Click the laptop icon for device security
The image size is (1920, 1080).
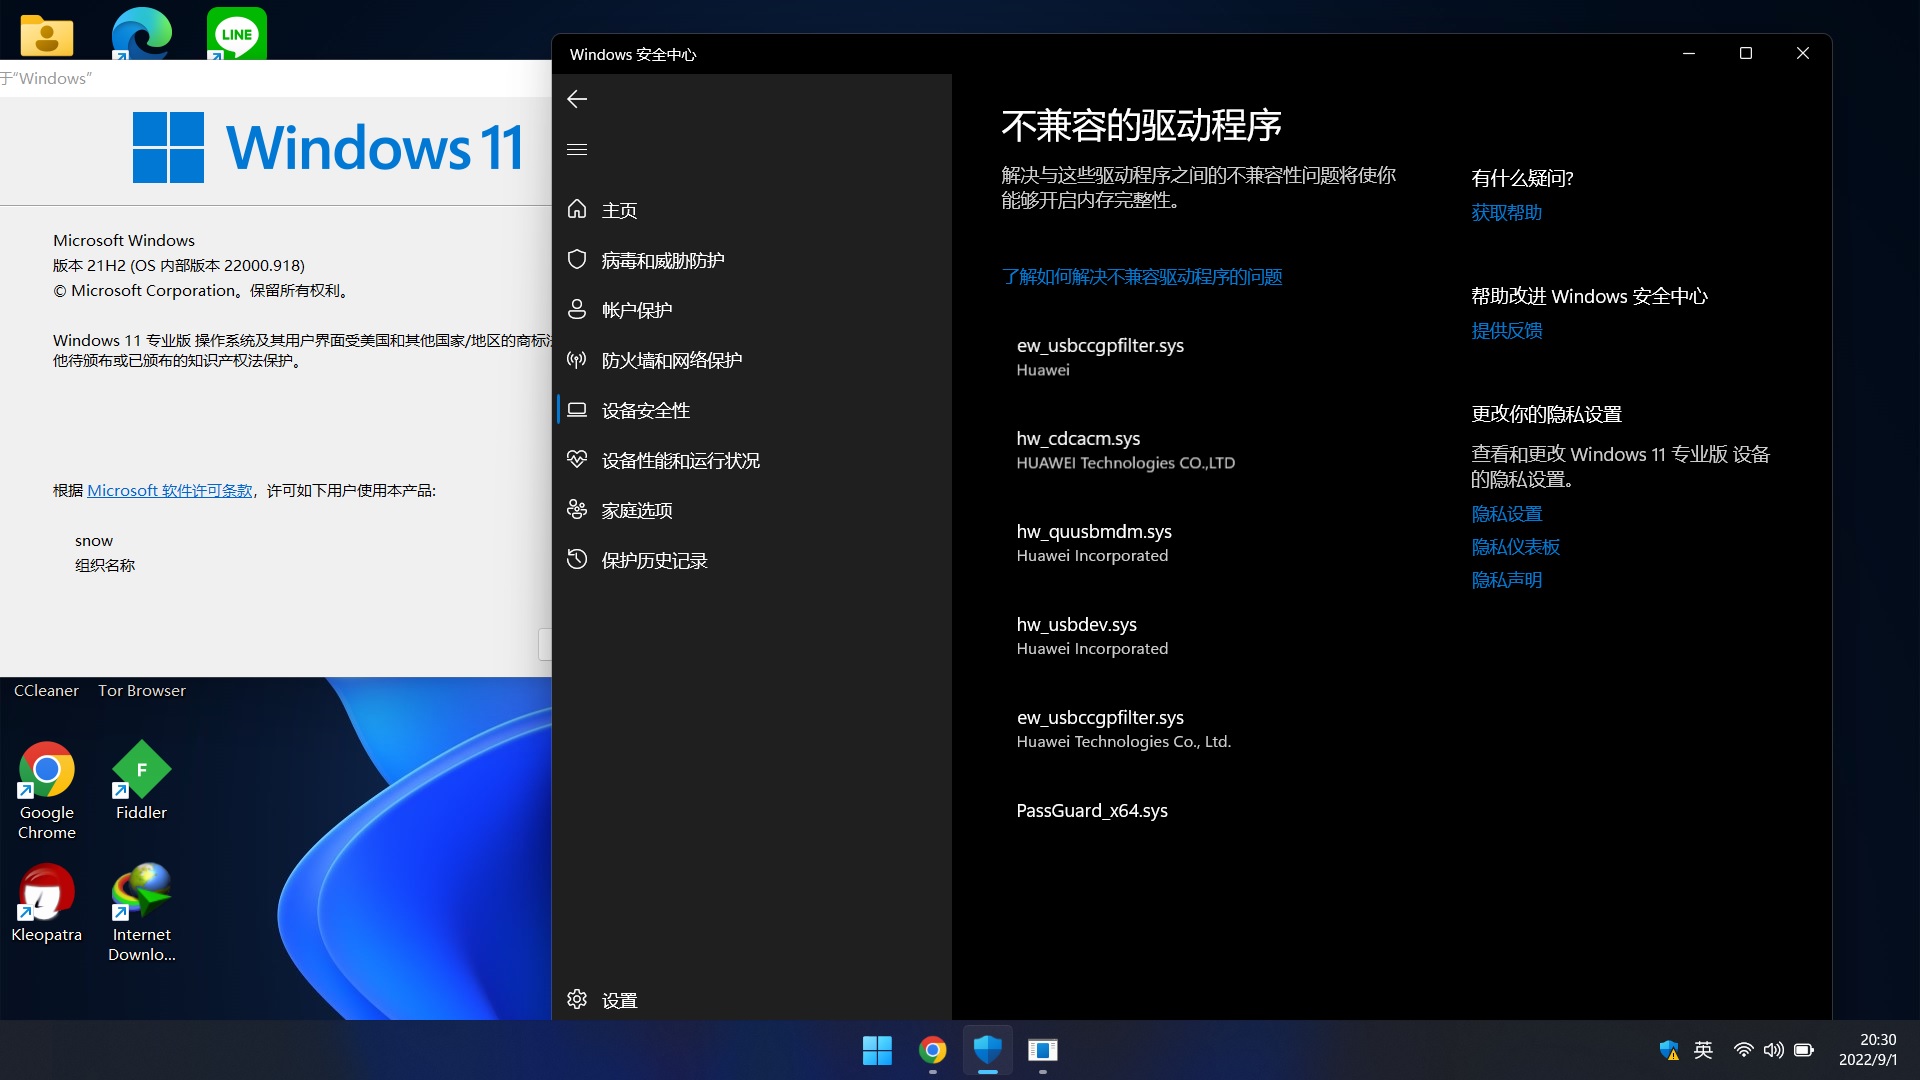[577, 409]
